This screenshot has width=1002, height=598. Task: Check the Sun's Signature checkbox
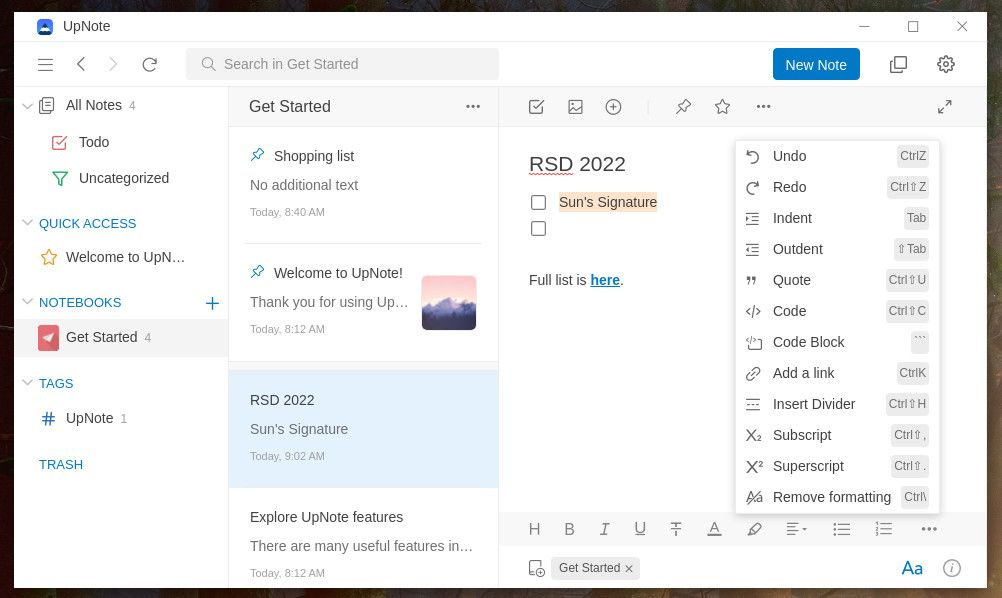point(538,202)
